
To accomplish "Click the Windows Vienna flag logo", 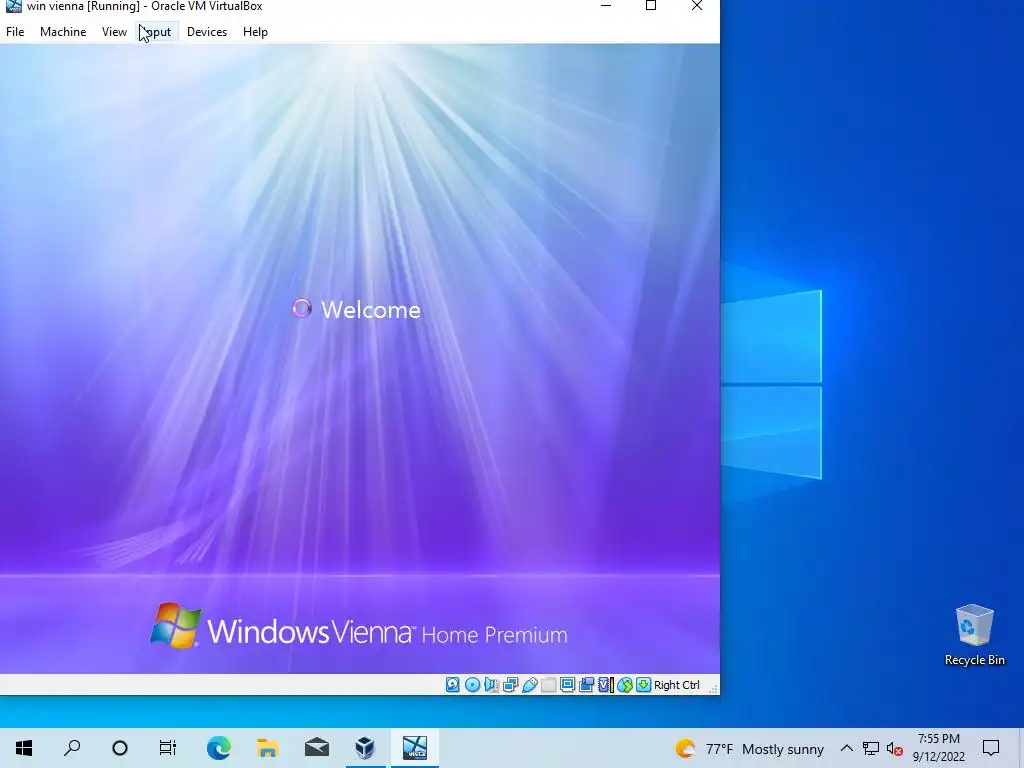I will (175, 626).
